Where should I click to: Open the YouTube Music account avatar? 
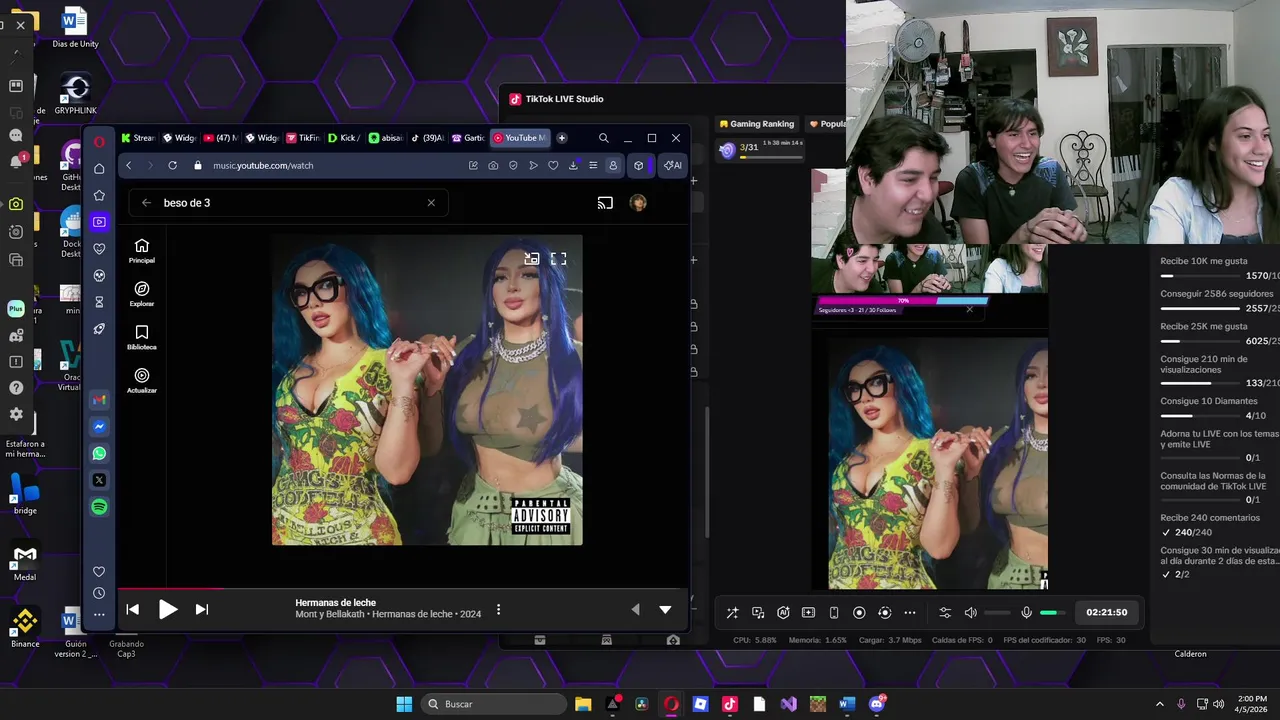(x=638, y=203)
